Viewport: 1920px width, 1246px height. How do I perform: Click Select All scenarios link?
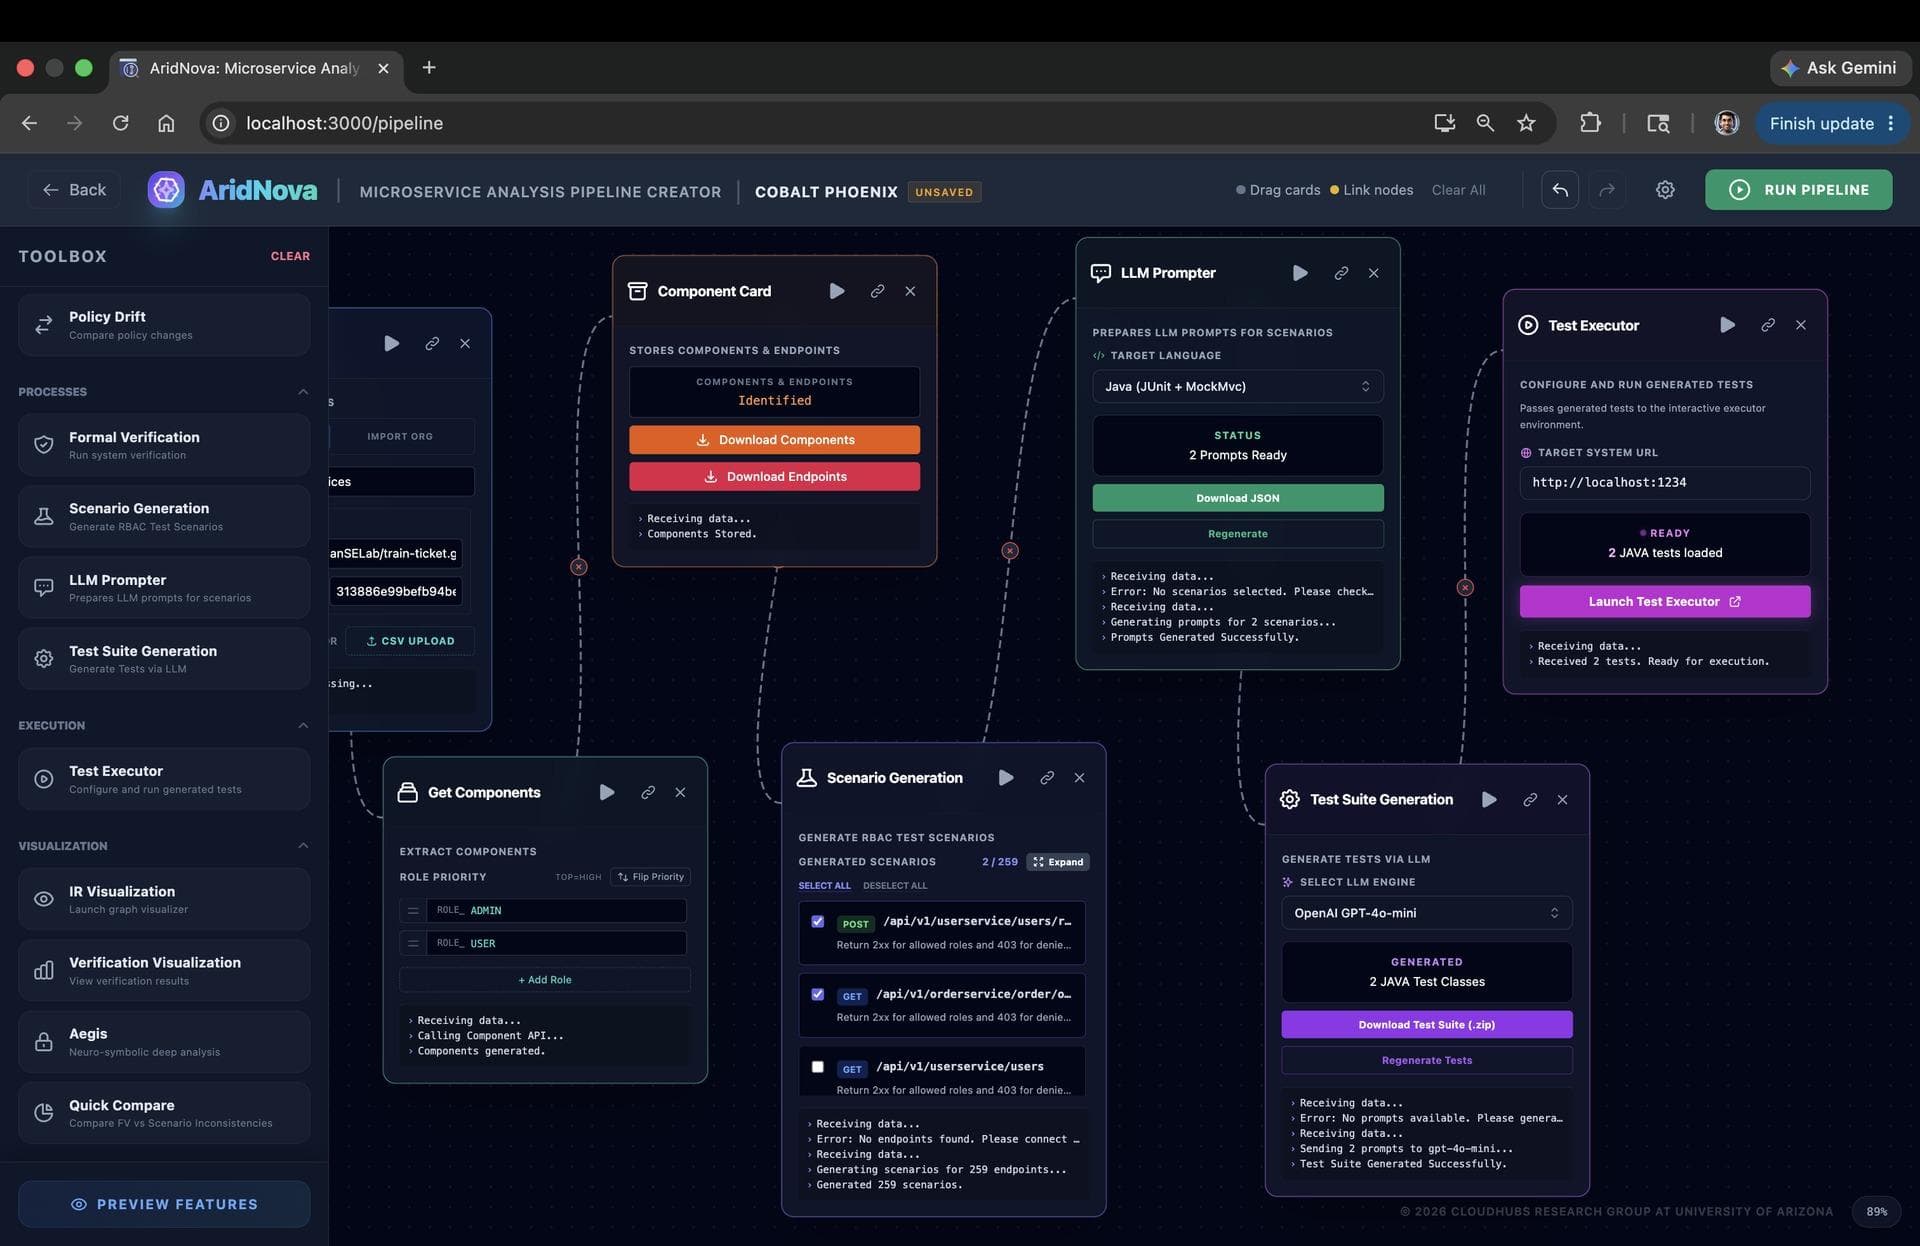824,886
